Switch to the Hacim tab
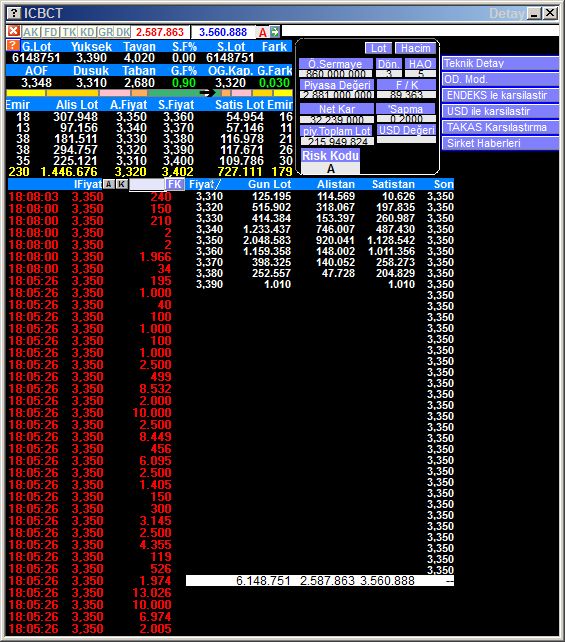The image size is (565, 642). 416,48
